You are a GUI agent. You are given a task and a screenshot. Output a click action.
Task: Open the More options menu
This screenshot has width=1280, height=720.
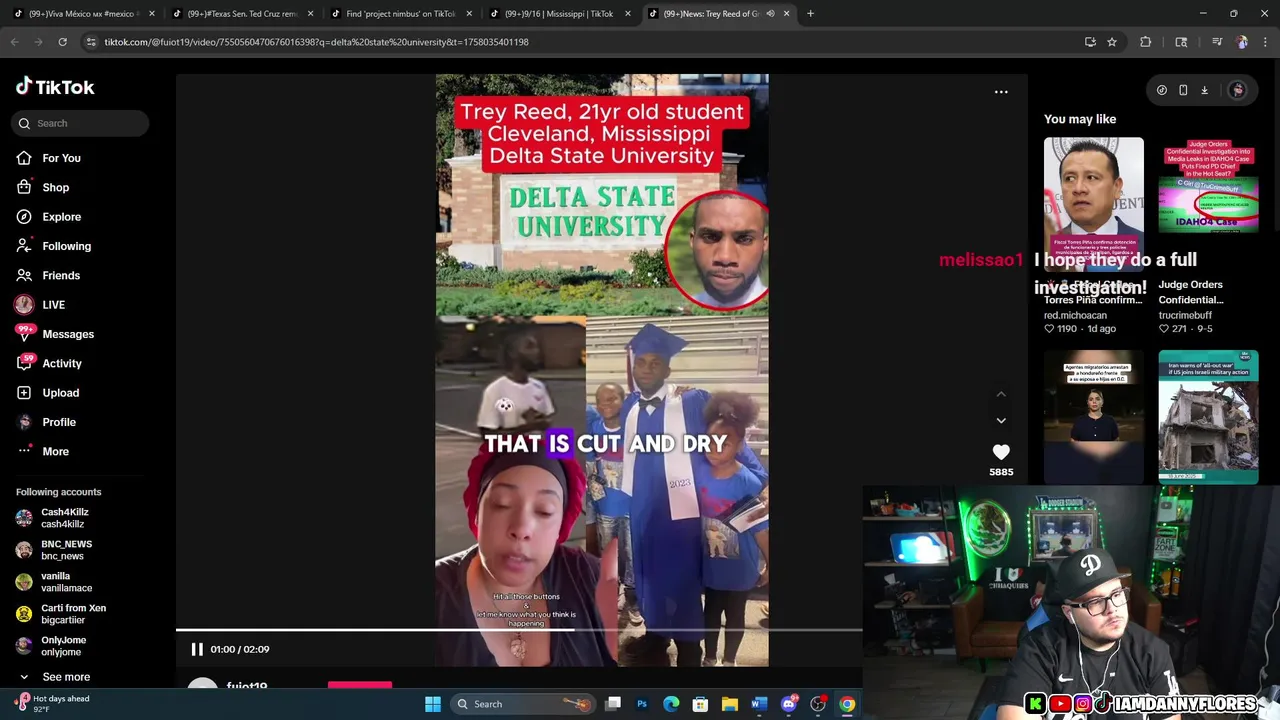(x=55, y=451)
